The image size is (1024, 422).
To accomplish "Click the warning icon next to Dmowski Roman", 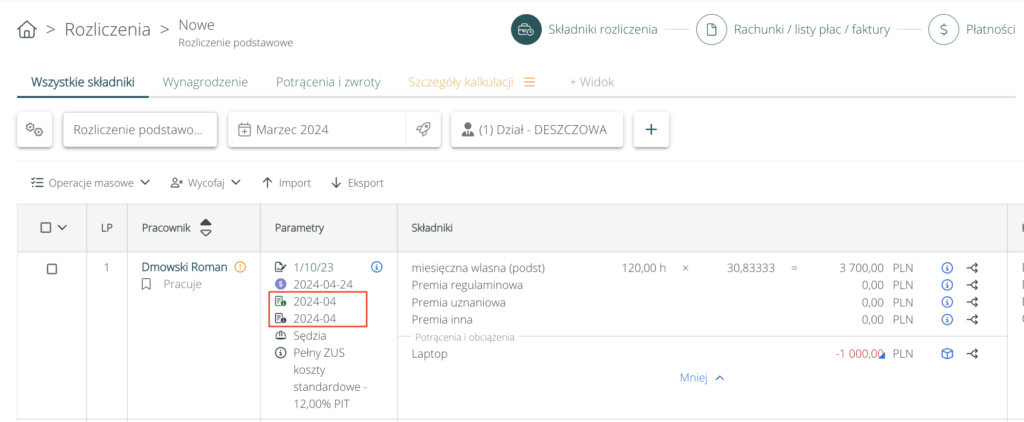I will (x=240, y=267).
